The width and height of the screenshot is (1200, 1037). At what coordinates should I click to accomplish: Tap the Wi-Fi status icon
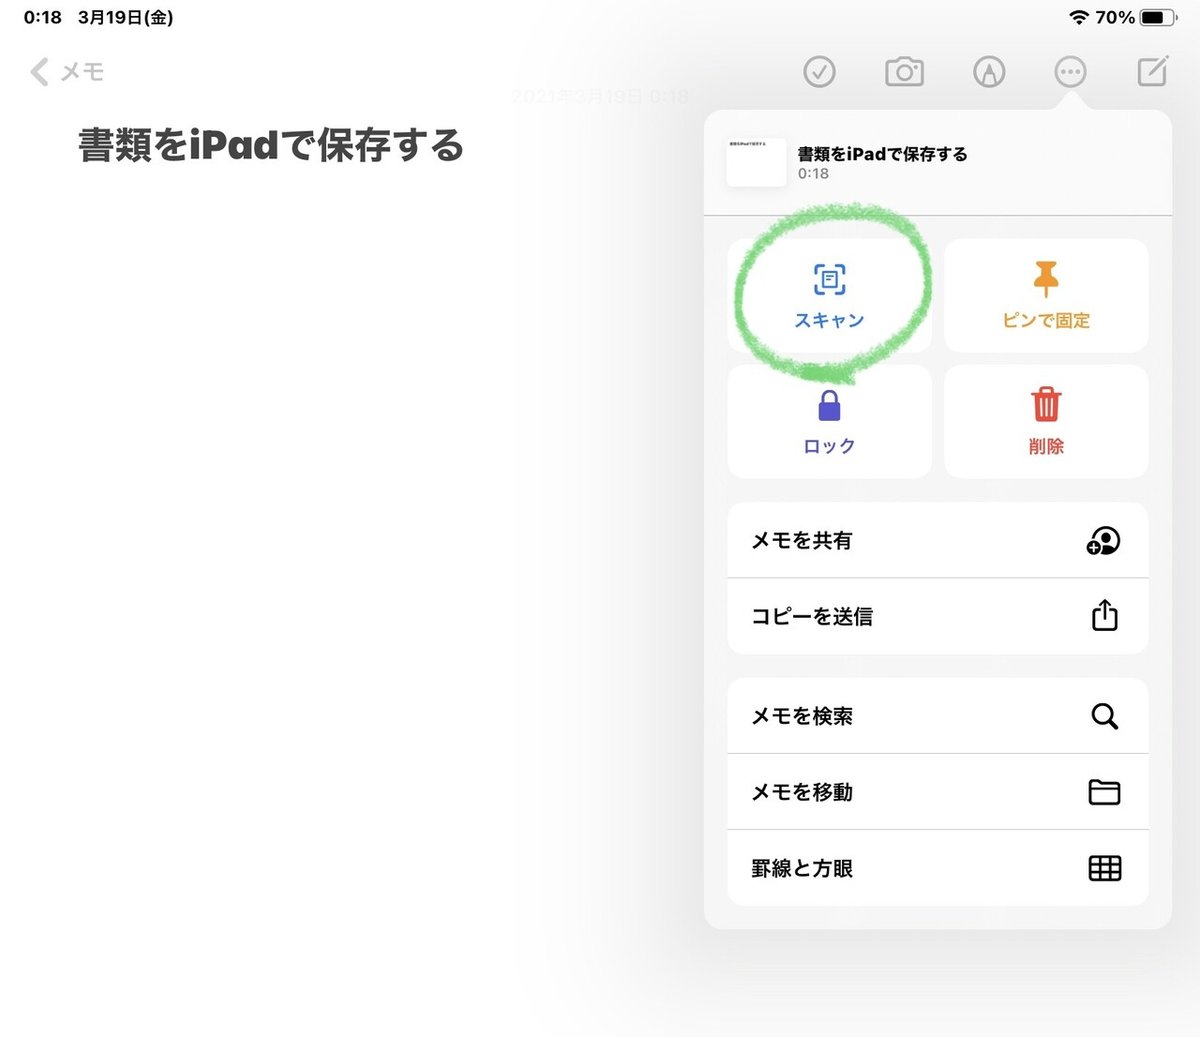[x=1079, y=18]
